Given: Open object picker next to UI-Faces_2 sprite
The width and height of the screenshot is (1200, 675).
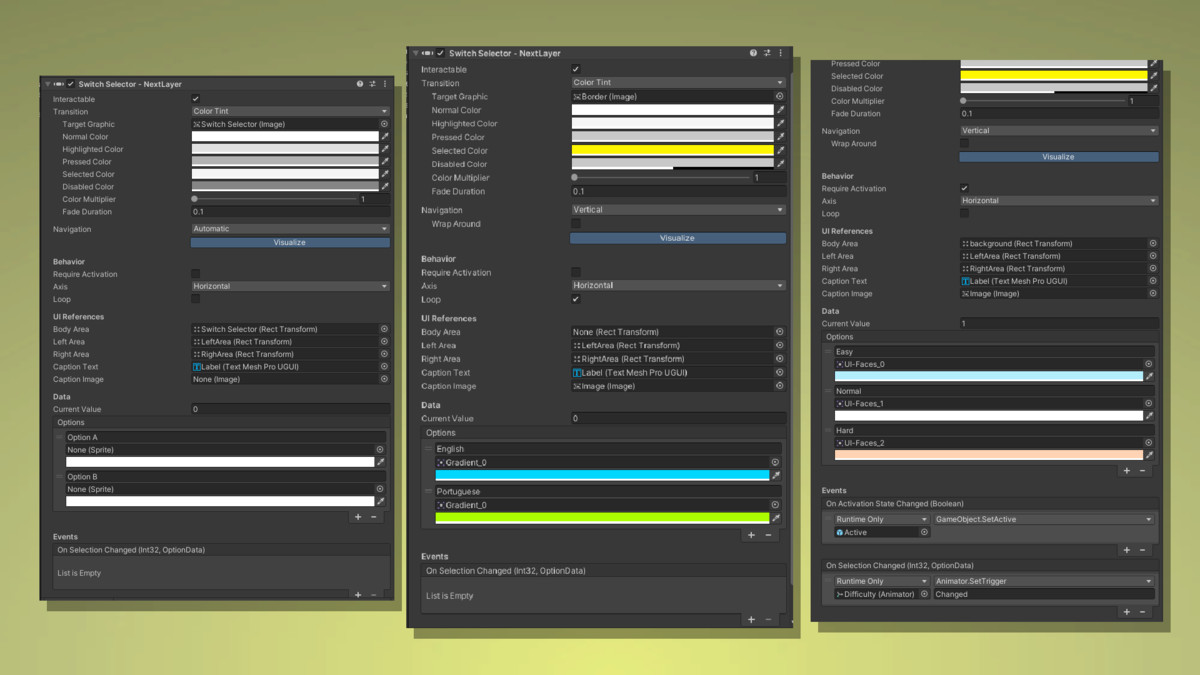Looking at the screenshot, I should 1148,443.
